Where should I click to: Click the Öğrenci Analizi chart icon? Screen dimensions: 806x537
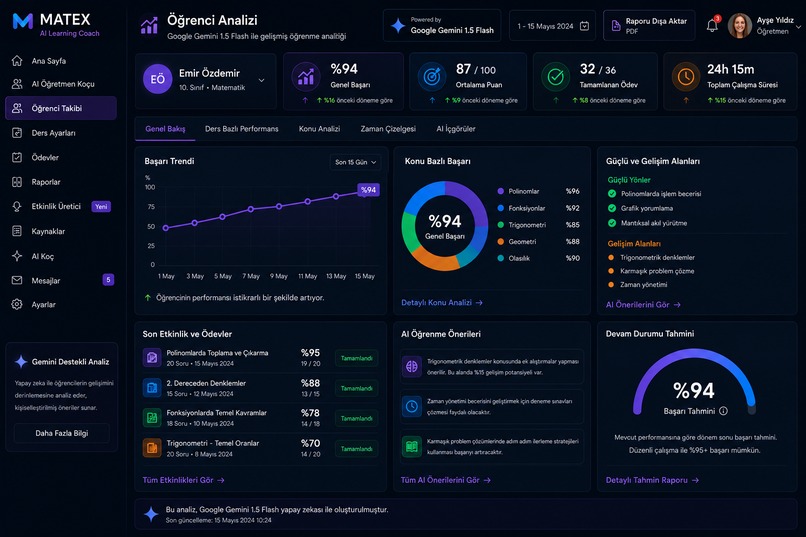coord(150,25)
